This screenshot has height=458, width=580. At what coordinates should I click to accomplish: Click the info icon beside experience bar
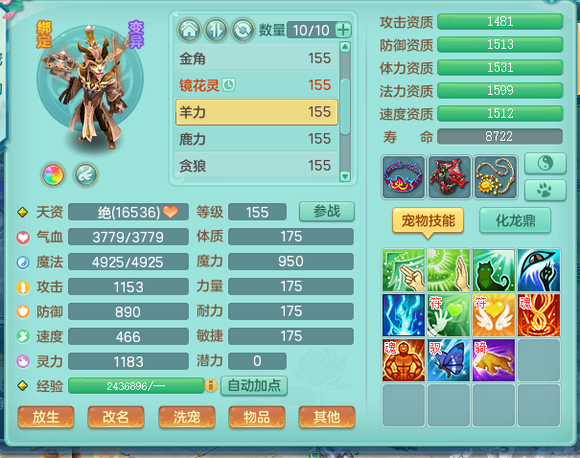click(211, 385)
